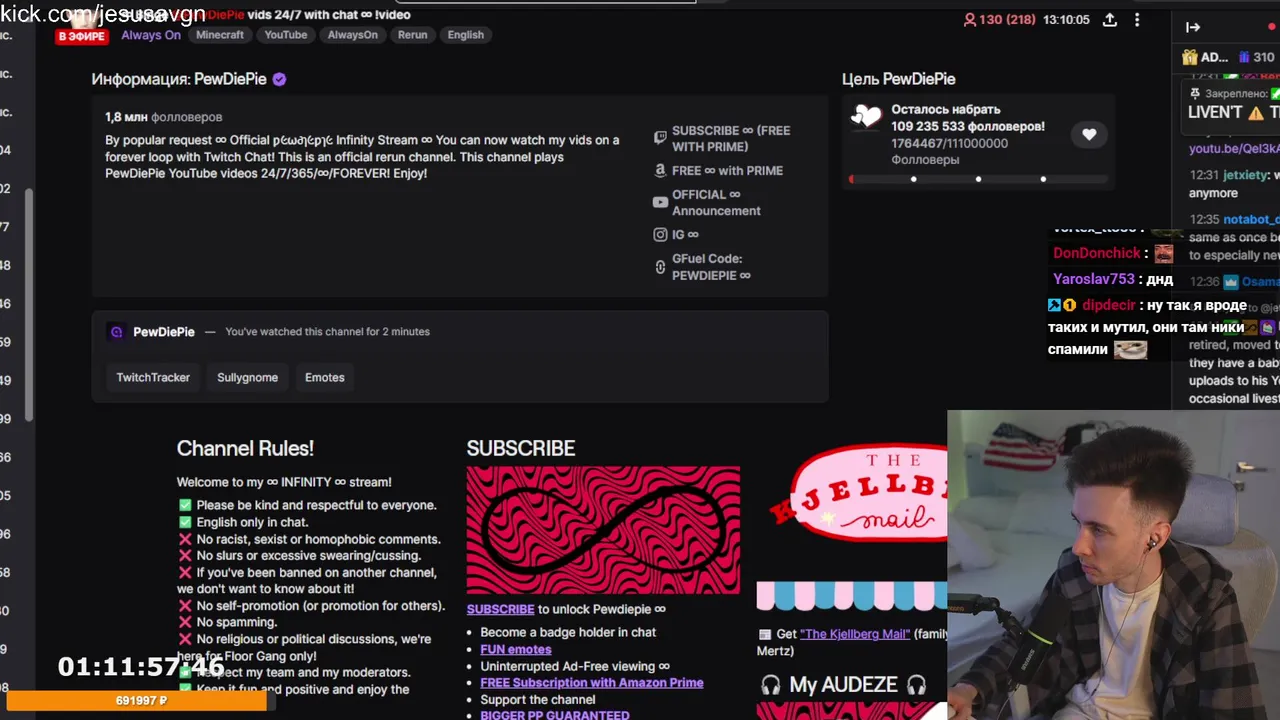Open the SUBSCRIBE link under banner
This screenshot has height=720, width=1280.
pyautogui.click(x=500, y=609)
